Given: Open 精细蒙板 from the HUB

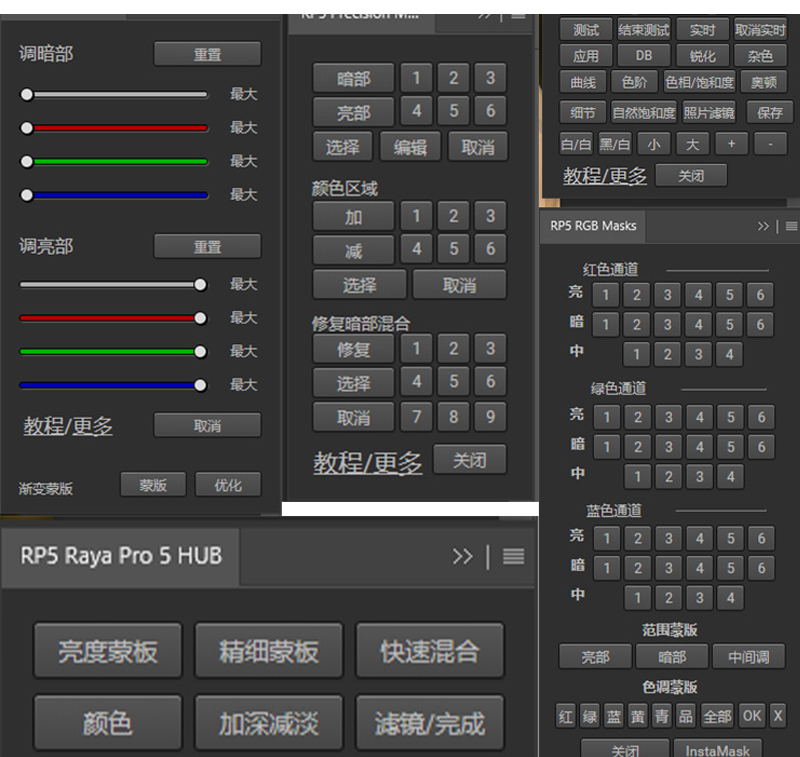Looking at the screenshot, I should click(269, 651).
